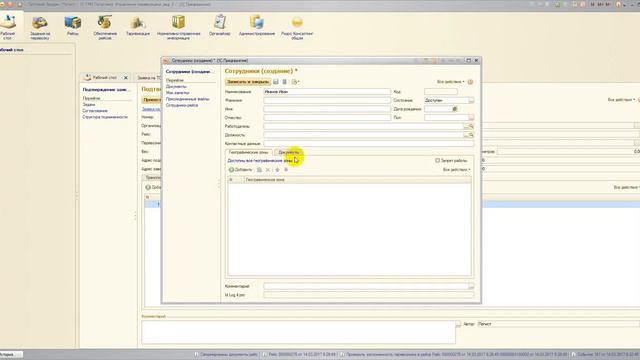Click the Имя input field
The image size is (640, 360).
pos(327,109)
